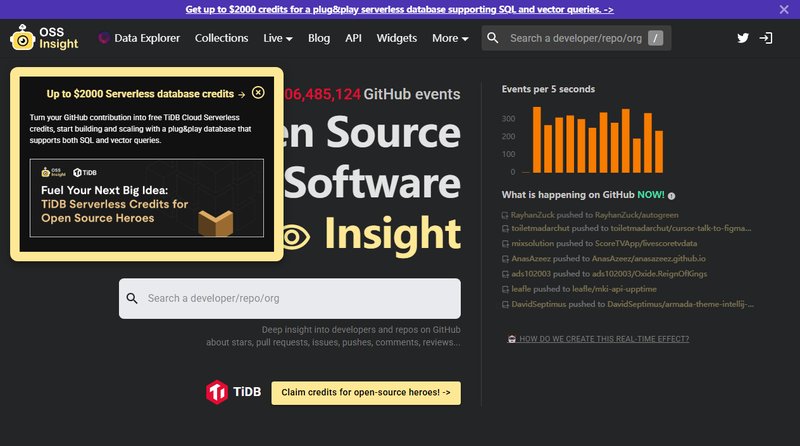Click the Events per 5 seconds heading
800x446 pixels.
click(x=548, y=89)
